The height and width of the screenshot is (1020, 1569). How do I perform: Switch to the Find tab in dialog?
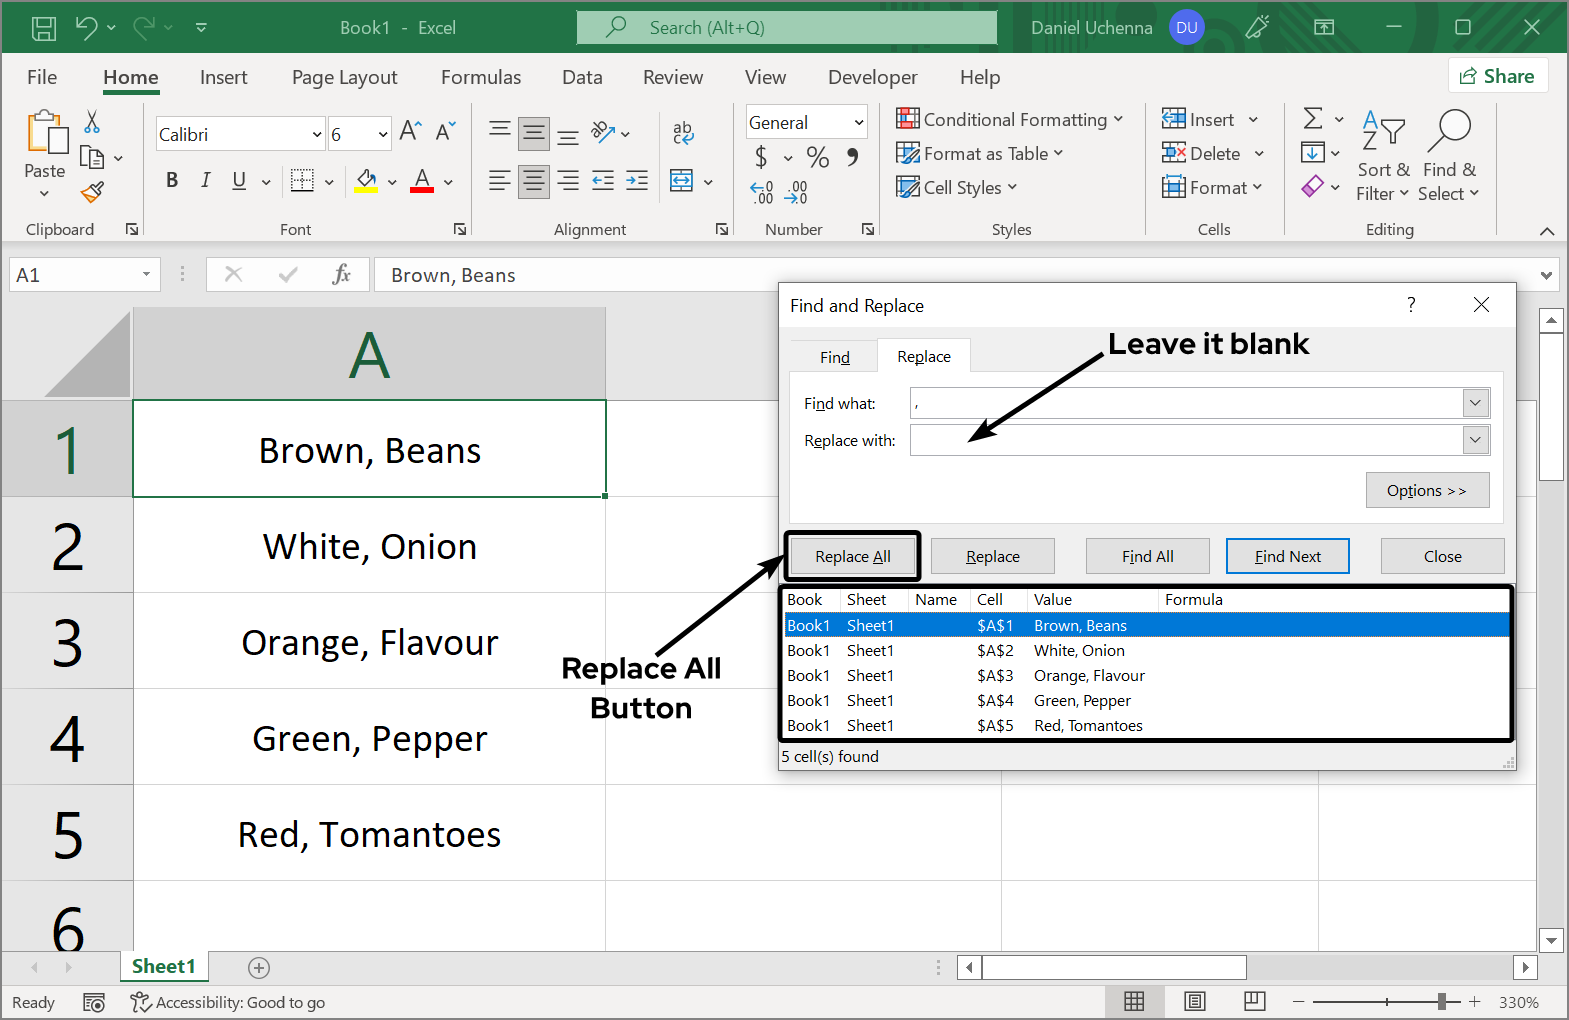pos(834,357)
